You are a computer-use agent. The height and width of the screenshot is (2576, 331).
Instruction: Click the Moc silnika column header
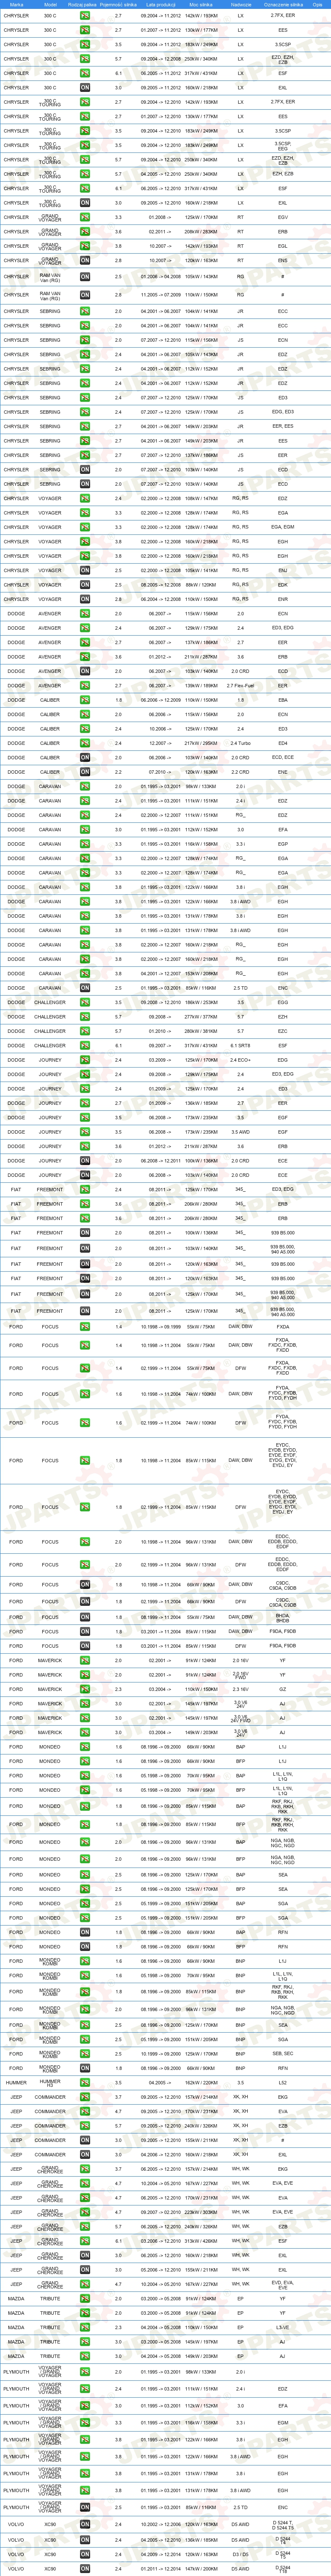click(x=201, y=5)
